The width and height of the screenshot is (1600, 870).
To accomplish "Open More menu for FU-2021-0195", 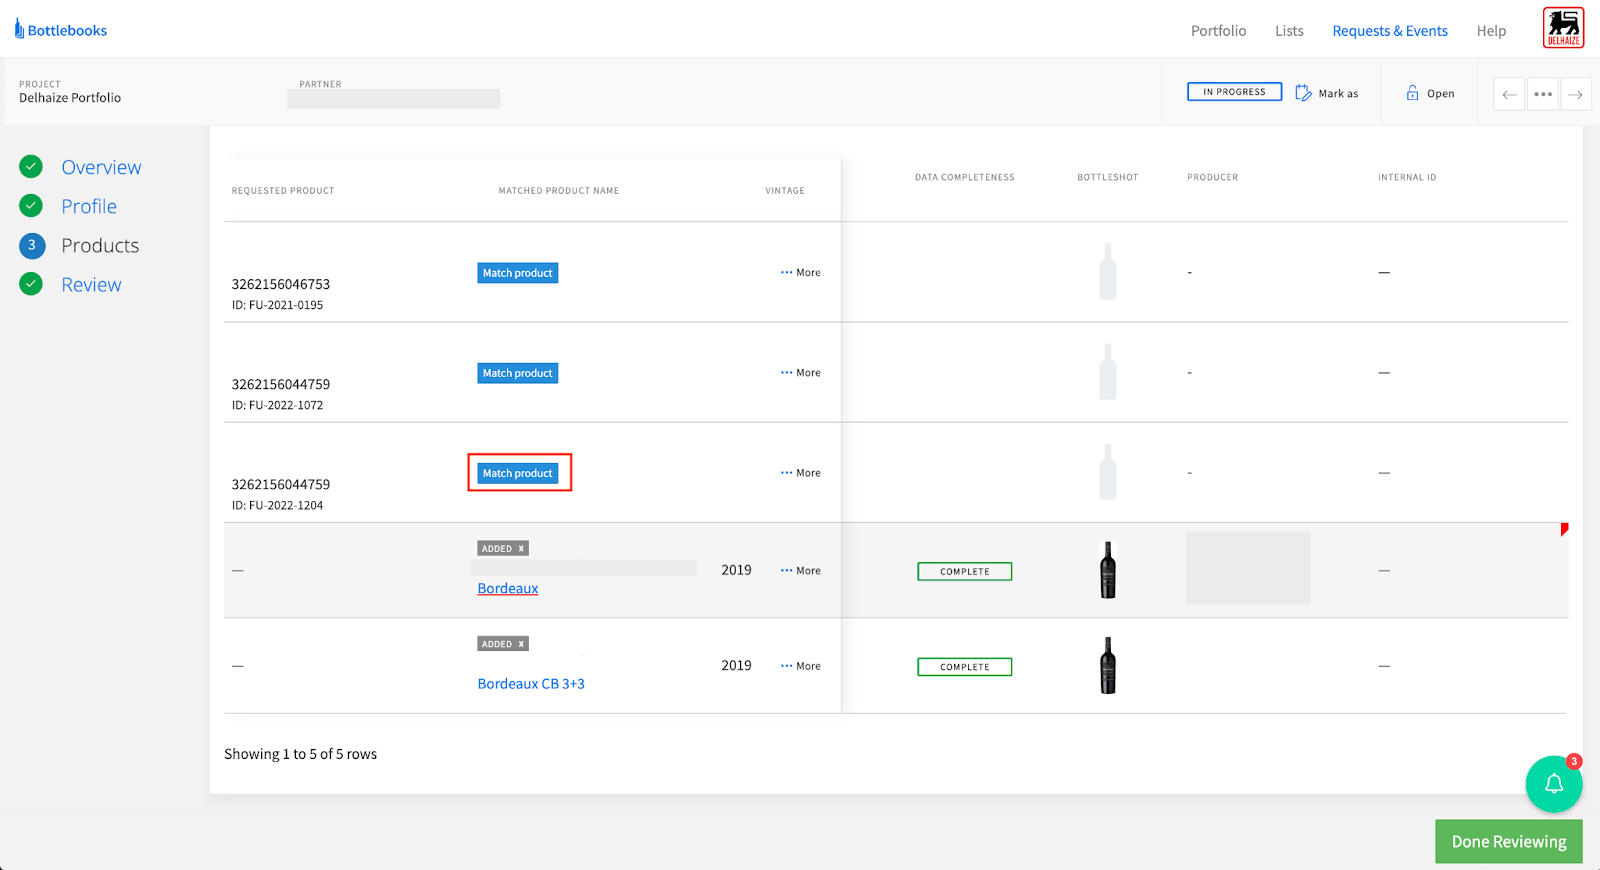I will point(800,272).
